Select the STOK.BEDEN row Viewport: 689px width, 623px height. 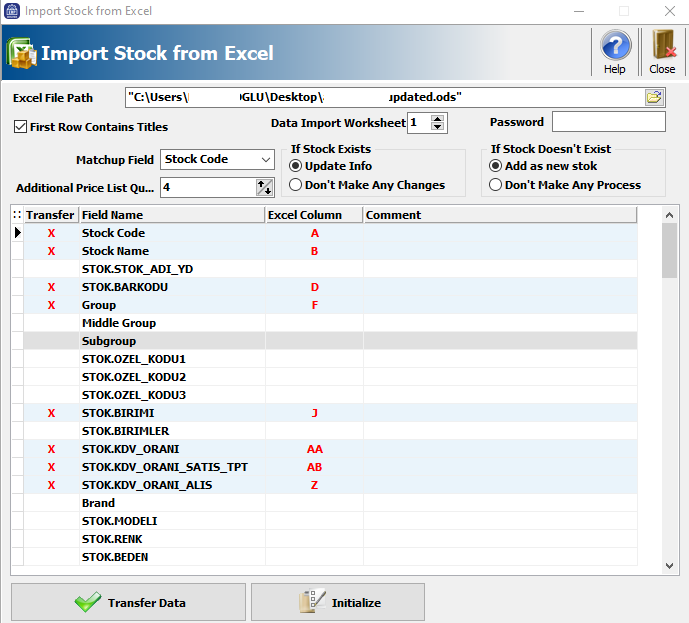[x=330, y=557]
